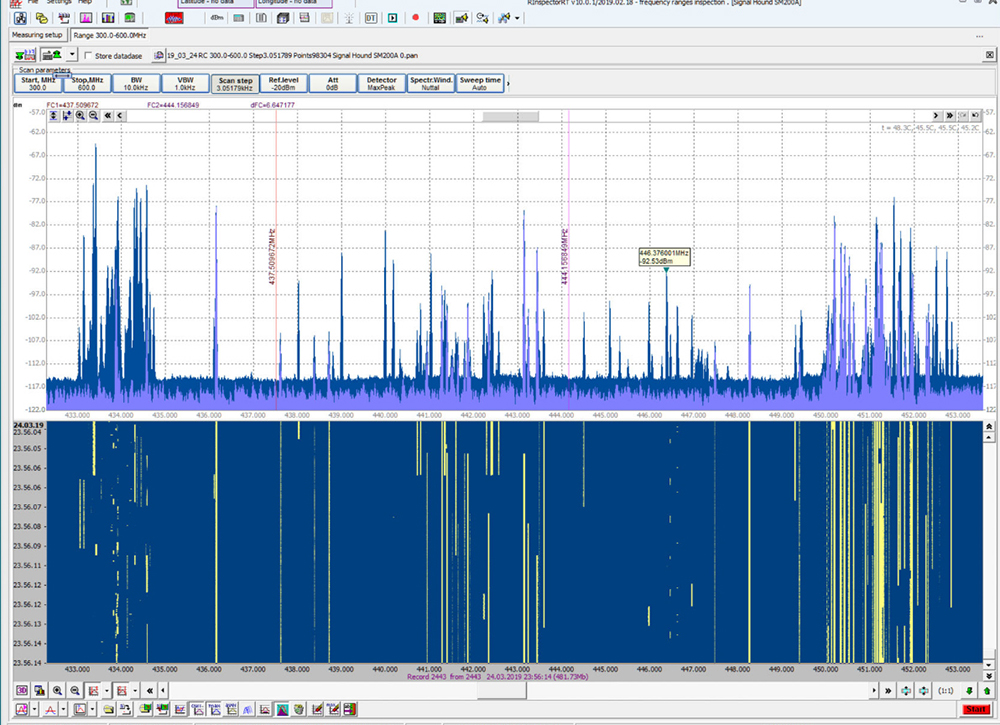
Task: Zoom out on the spectrum graph
Action: pyautogui.click(x=93, y=115)
